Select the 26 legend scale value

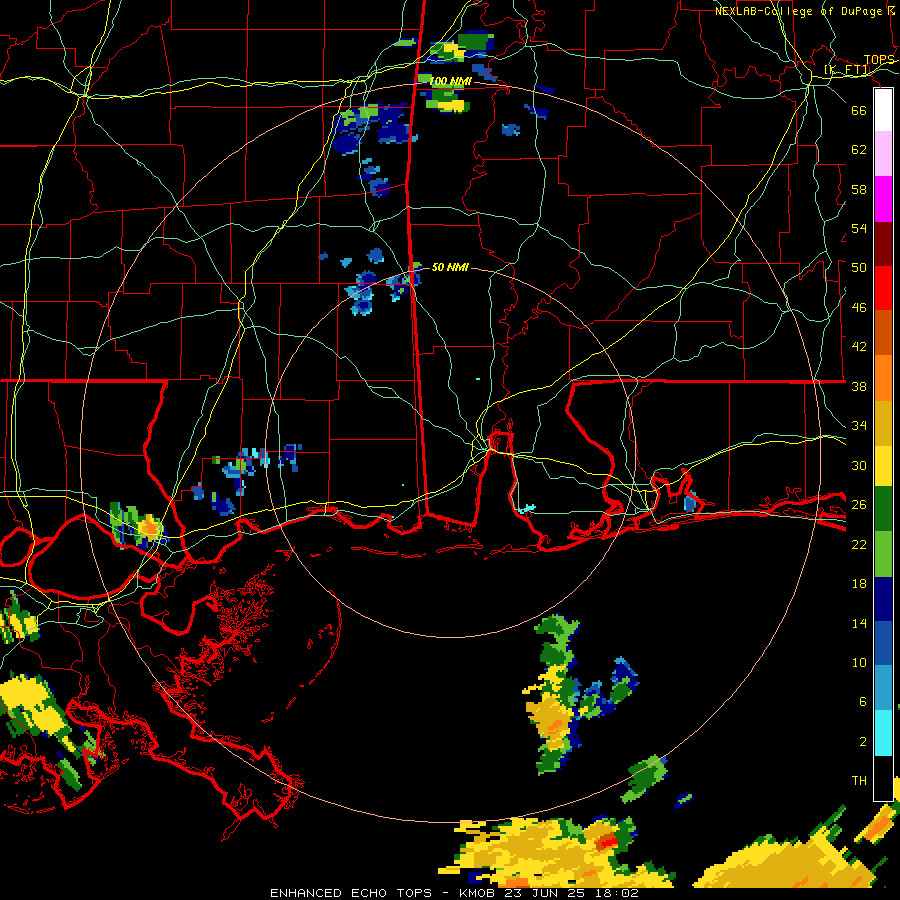point(859,505)
